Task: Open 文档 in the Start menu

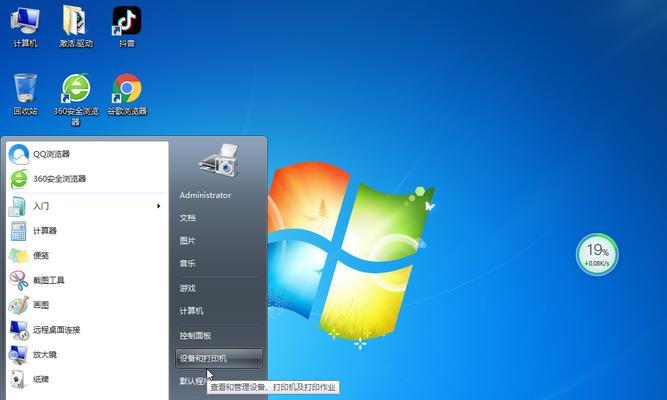Action: tap(188, 218)
